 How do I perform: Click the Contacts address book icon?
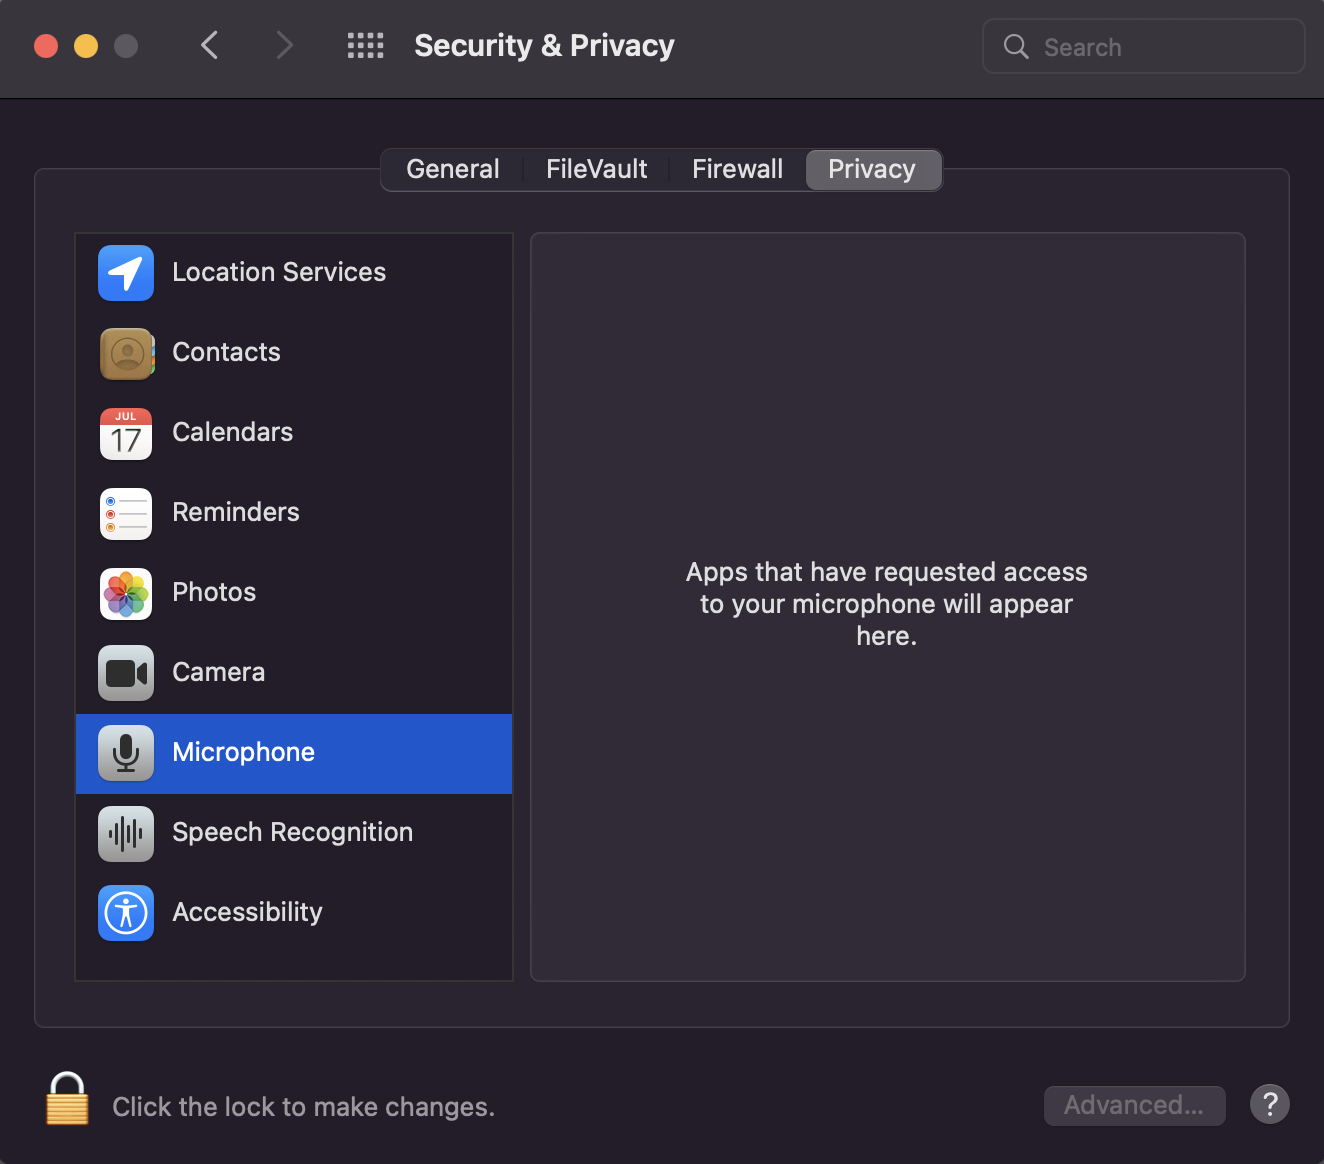point(126,353)
